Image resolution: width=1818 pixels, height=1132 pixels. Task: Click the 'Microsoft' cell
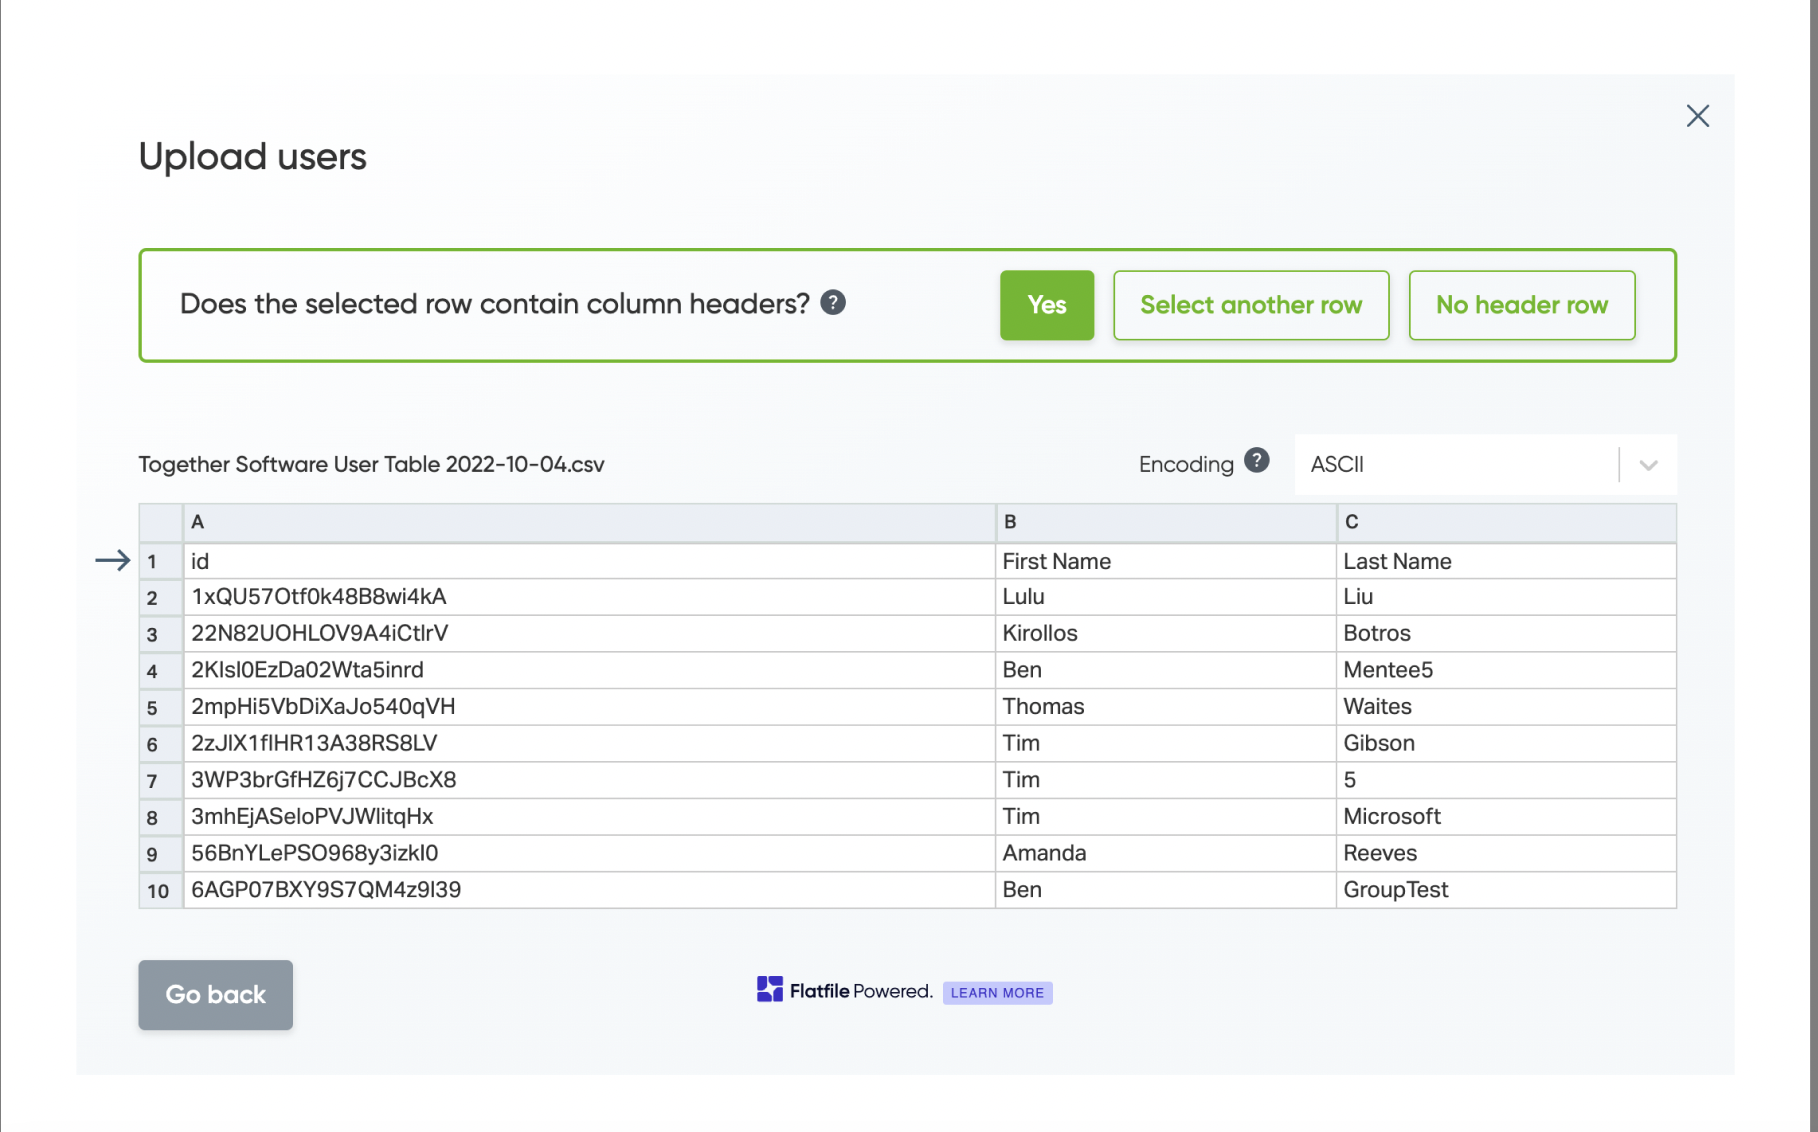point(1506,817)
